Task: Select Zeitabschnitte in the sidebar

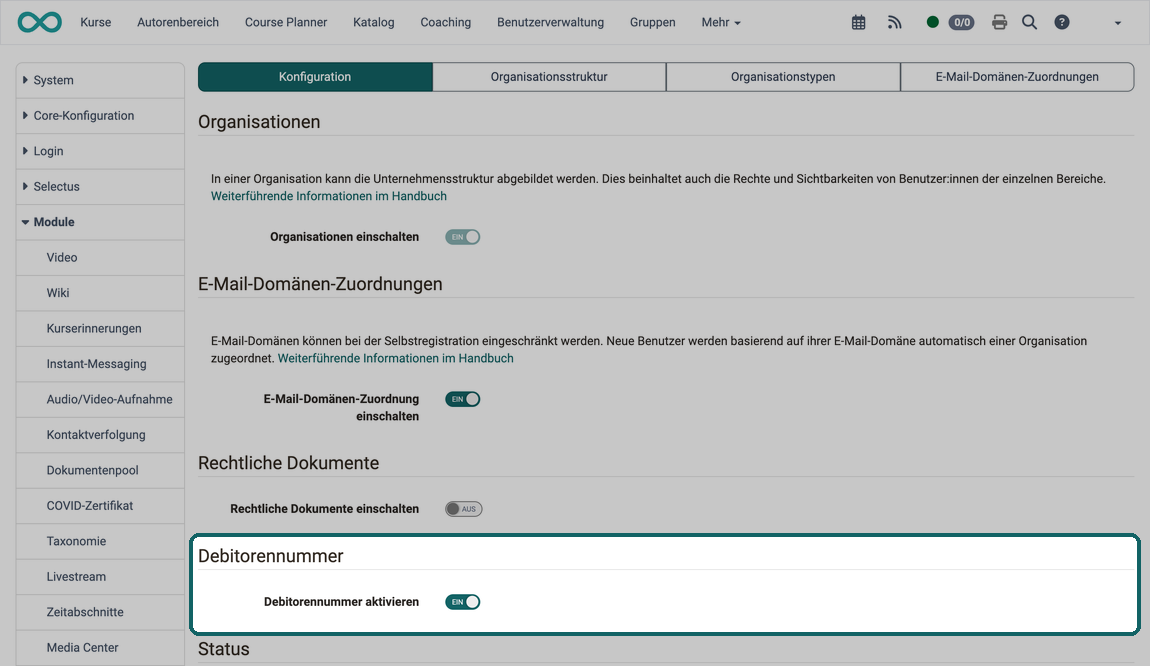Action: point(100,612)
